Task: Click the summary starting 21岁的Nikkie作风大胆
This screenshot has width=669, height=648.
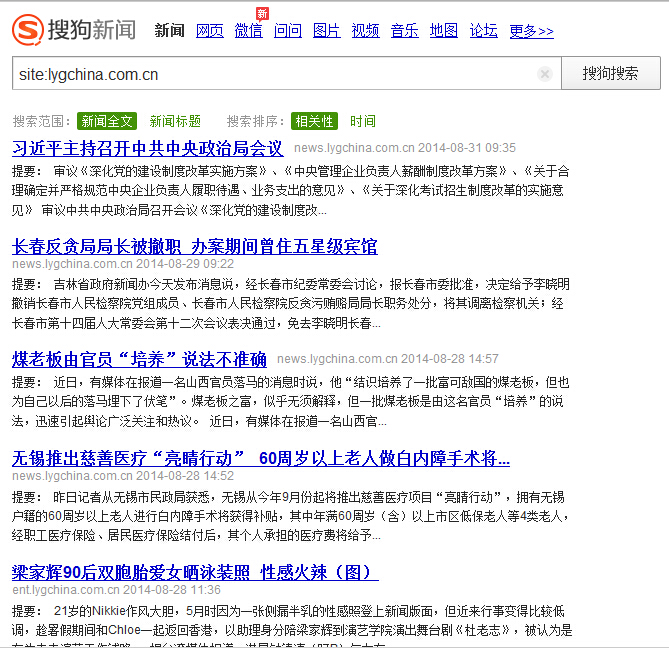Action: pyautogui.click(x=292, y=624)
